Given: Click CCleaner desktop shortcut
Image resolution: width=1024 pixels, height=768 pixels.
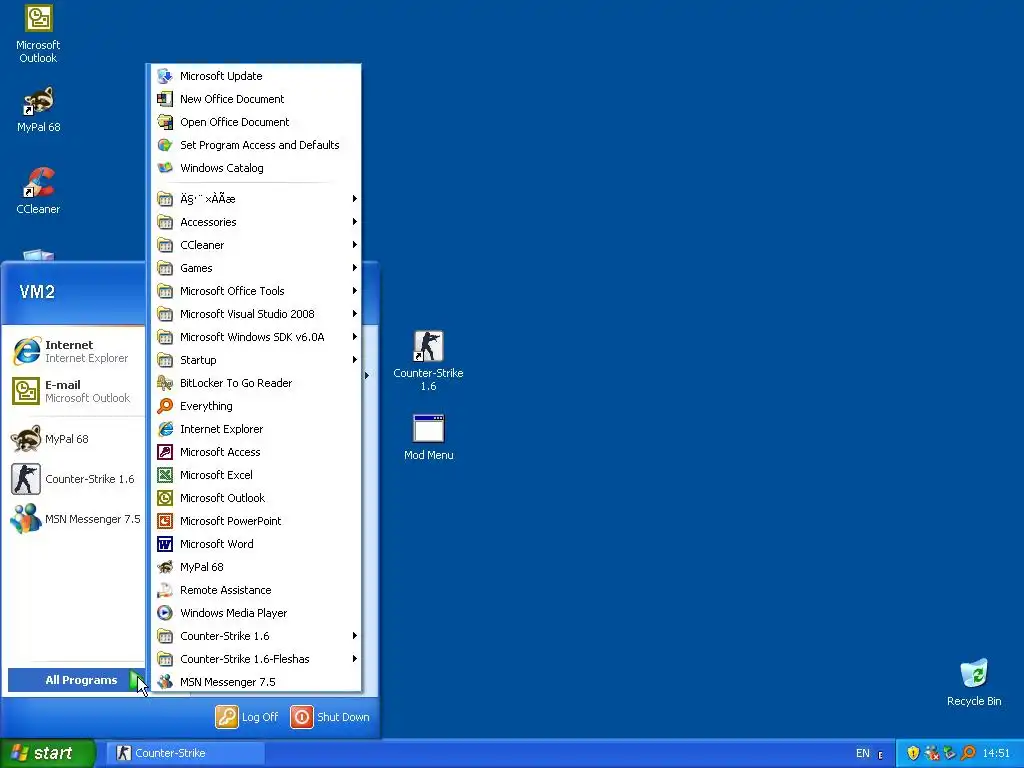Looking at the screenshot, I should point(39,191).
